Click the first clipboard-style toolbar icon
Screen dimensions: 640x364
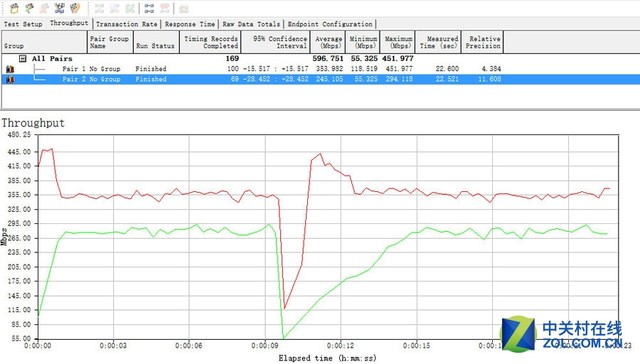click(x=14, y=8)
